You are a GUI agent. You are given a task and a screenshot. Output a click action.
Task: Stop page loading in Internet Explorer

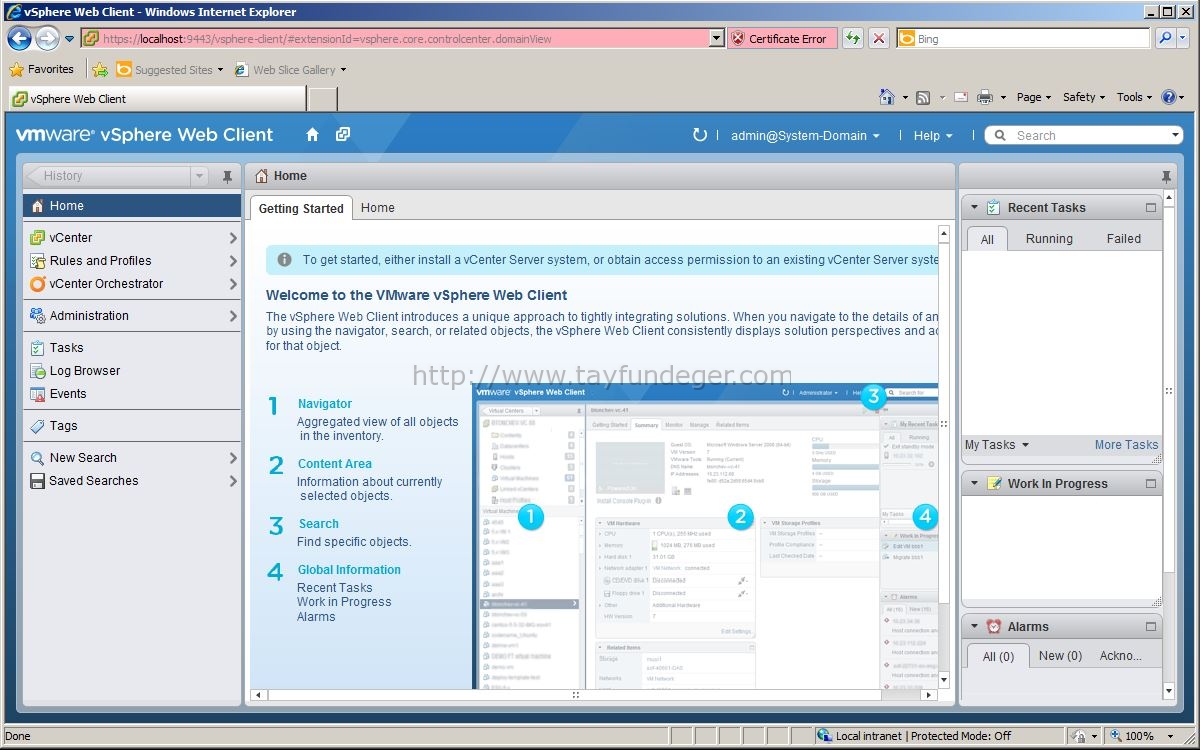(879, 38)
